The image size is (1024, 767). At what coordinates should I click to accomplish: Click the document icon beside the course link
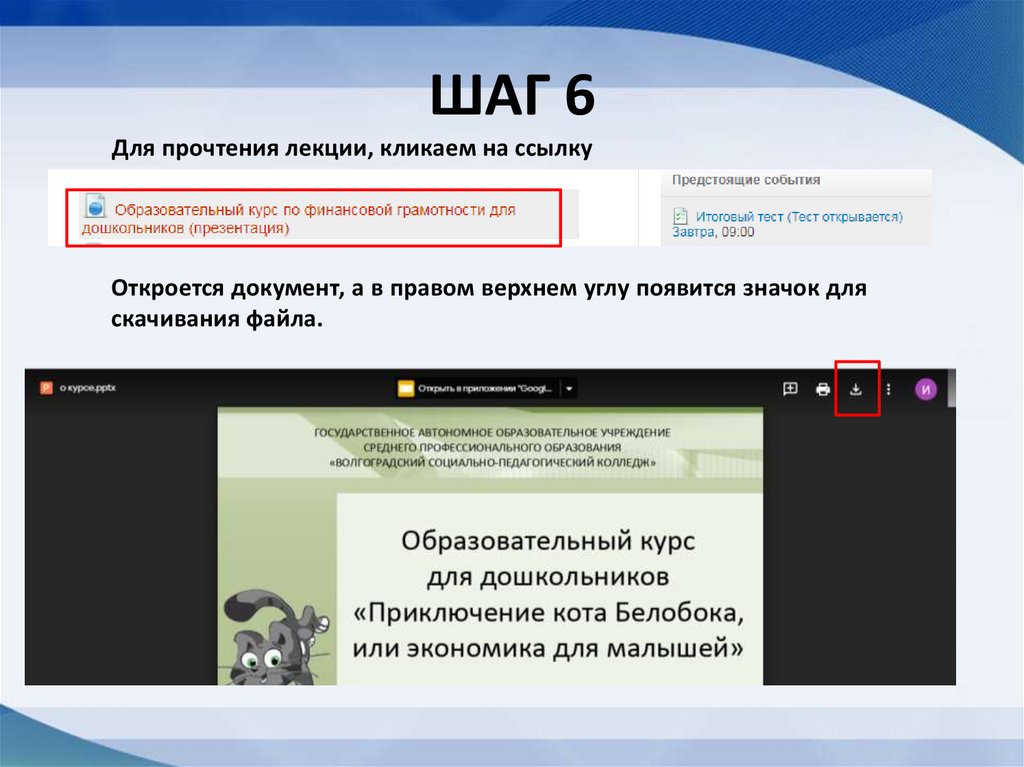[96, 208]
